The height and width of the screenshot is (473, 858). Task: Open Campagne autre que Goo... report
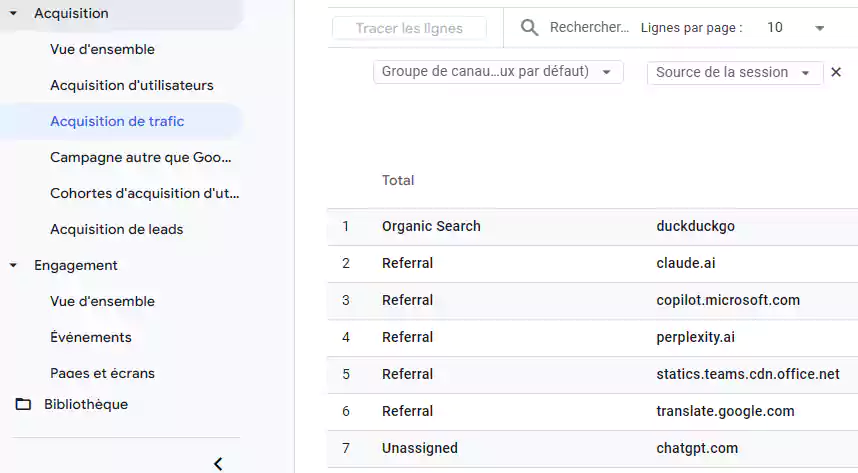[x=141, y=158]
